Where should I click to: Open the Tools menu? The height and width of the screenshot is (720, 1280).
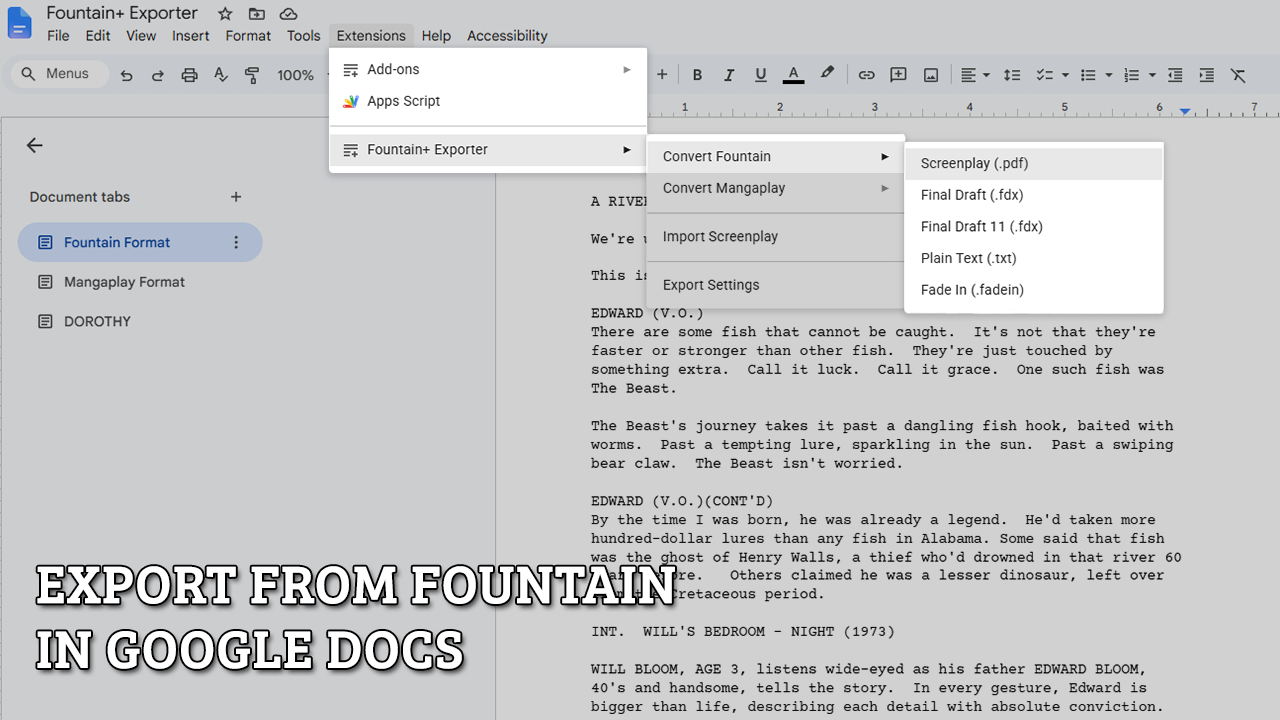click(x=304, y=36)
